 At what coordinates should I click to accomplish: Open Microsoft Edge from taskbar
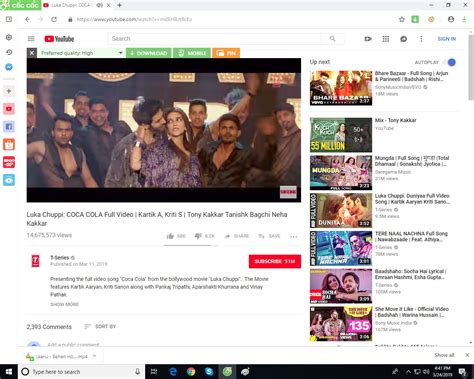point(173,372)
